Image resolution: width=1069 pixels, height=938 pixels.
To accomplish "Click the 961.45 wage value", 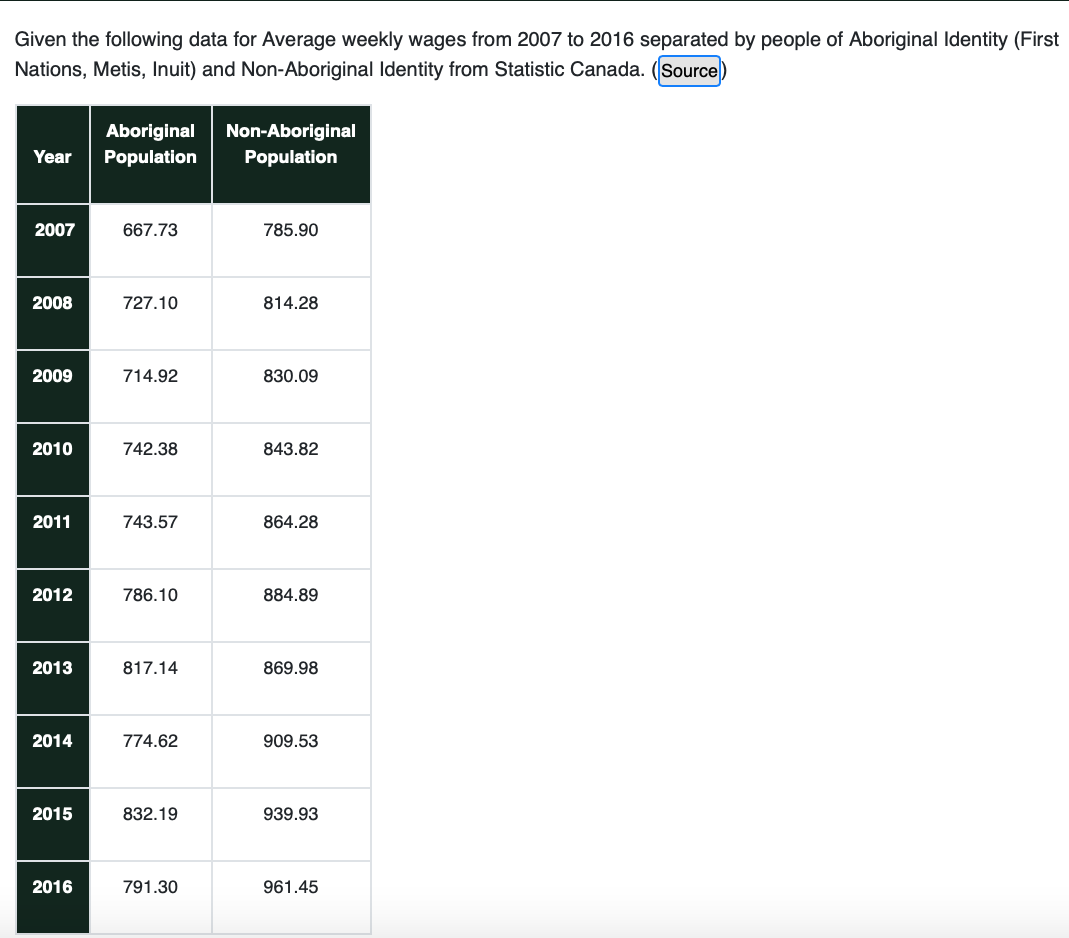I will pyautogui.click(x=291, y=886).
